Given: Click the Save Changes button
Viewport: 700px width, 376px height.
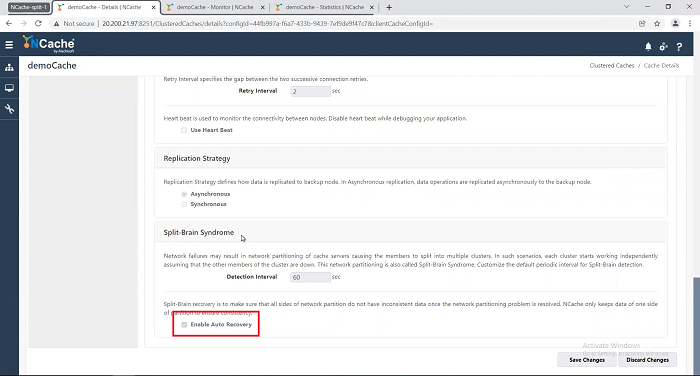Looking at the screenshot, I should pyautogui.click(x=587, y=360).
